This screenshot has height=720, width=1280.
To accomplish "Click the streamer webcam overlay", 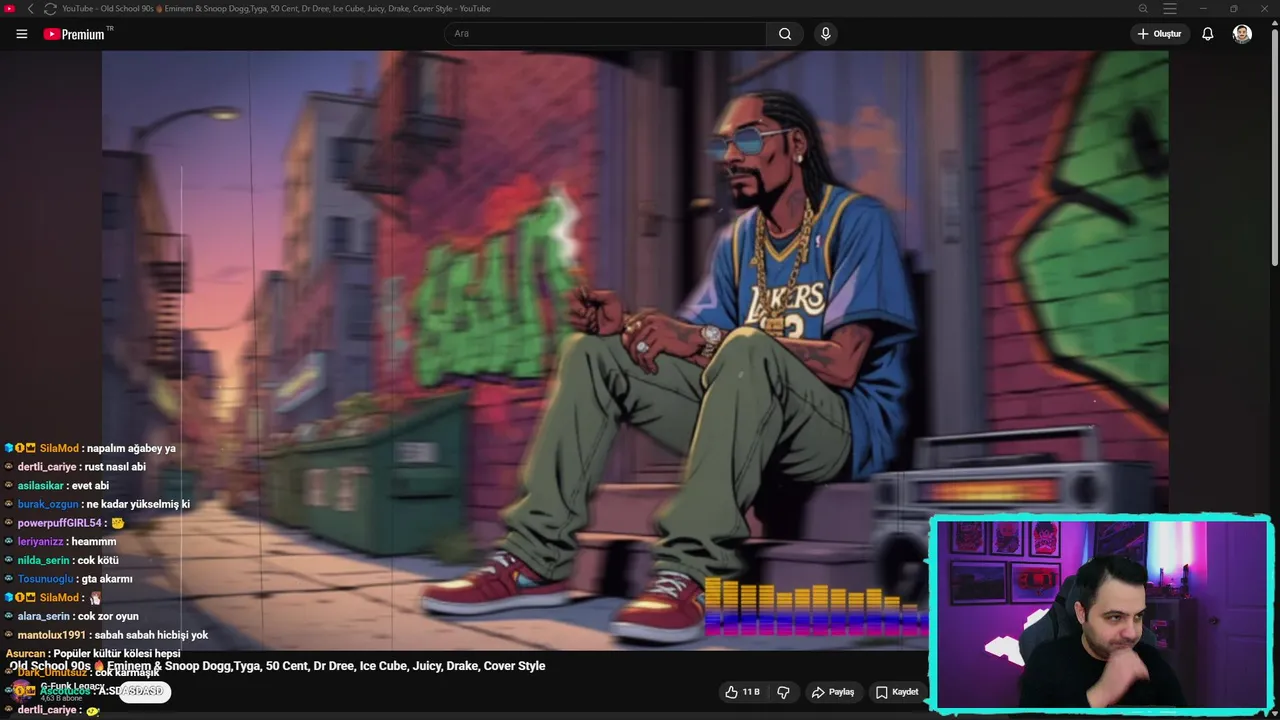I will (1102, 614).
